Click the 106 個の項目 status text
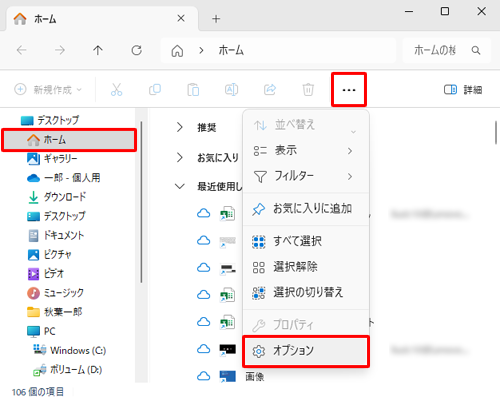 (x=38, y=392)
